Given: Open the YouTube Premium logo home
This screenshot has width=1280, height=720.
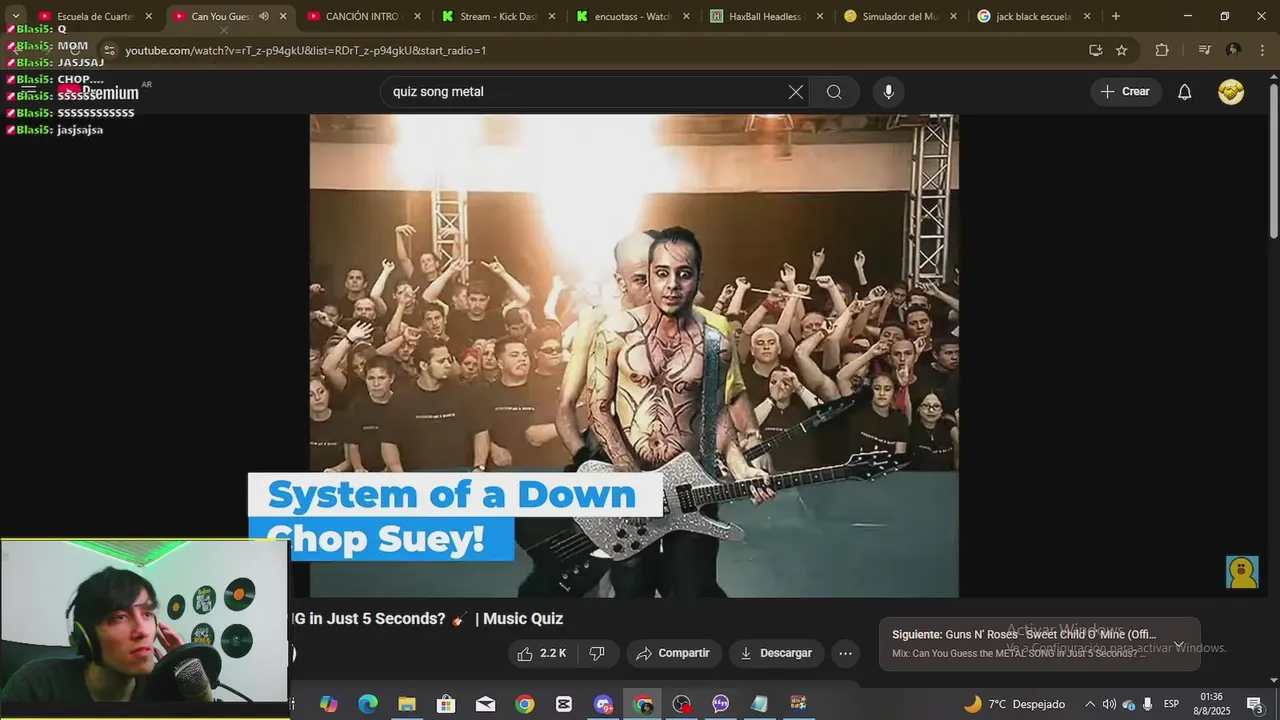Looking at the screenshot, I should pos(98,92).
